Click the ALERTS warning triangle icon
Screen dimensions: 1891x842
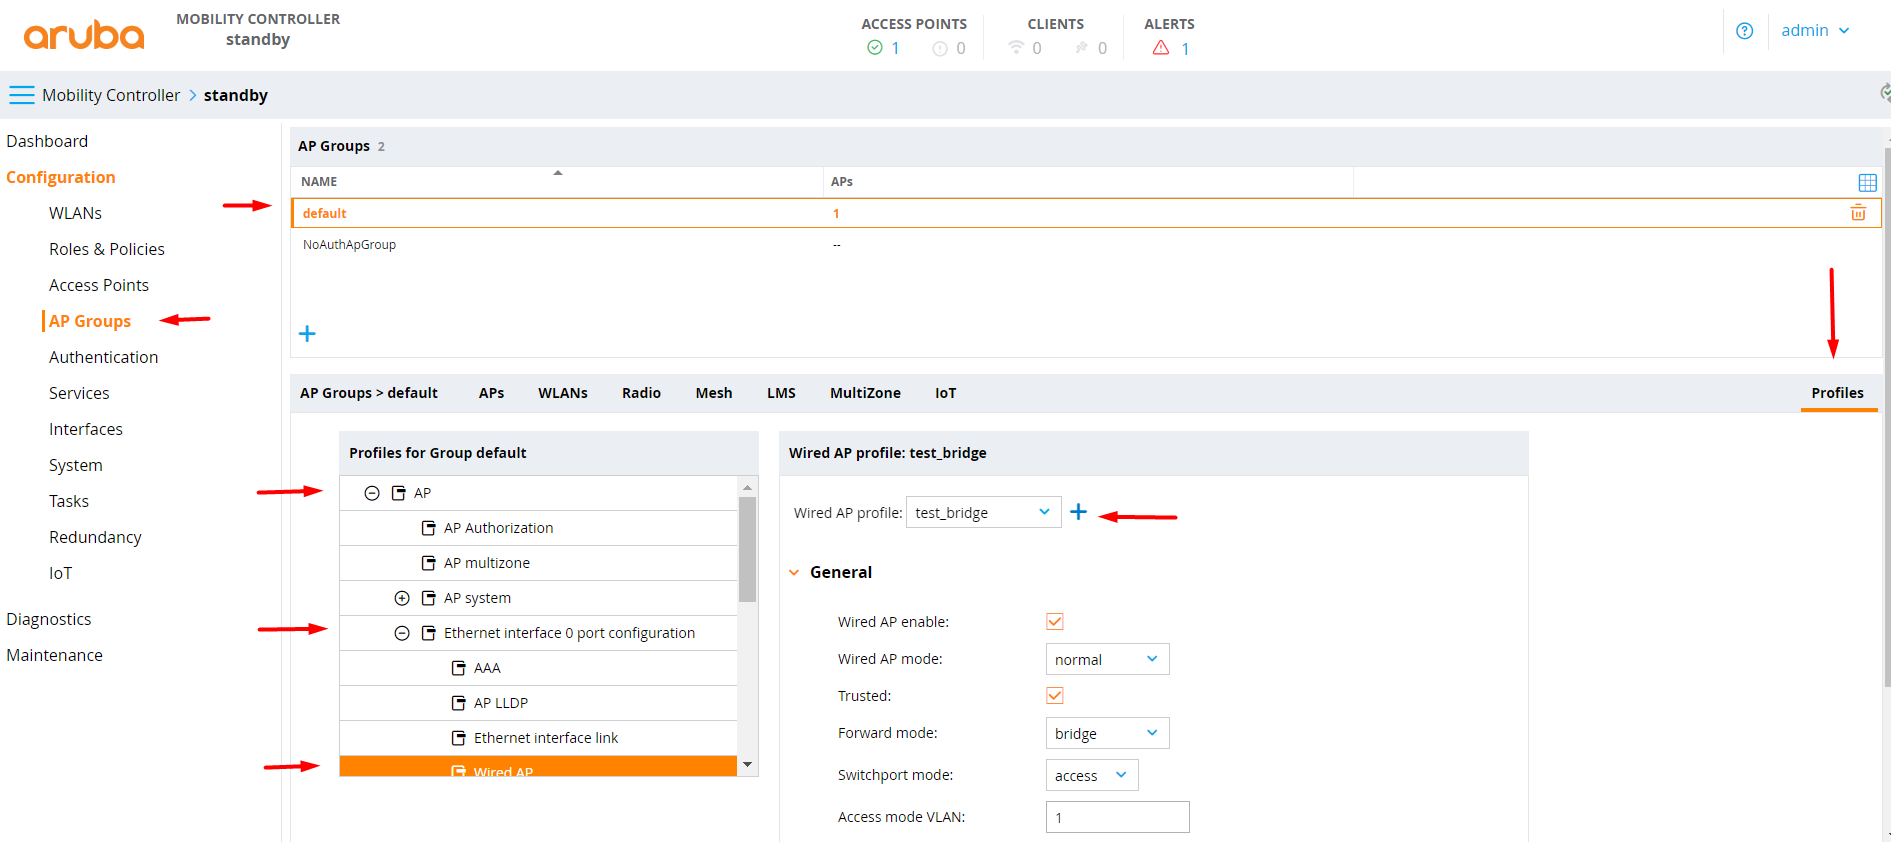[1160, 48]
